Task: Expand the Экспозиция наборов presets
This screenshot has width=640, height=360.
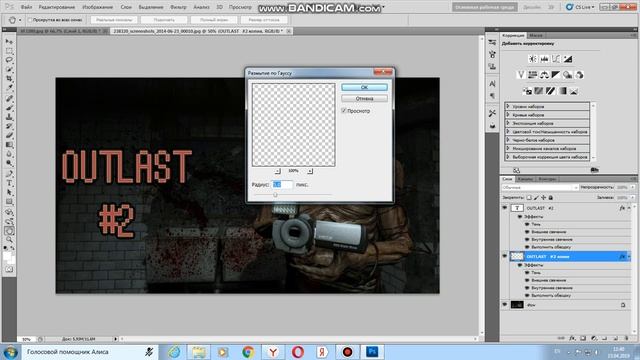Action: [x=508, y=123]
